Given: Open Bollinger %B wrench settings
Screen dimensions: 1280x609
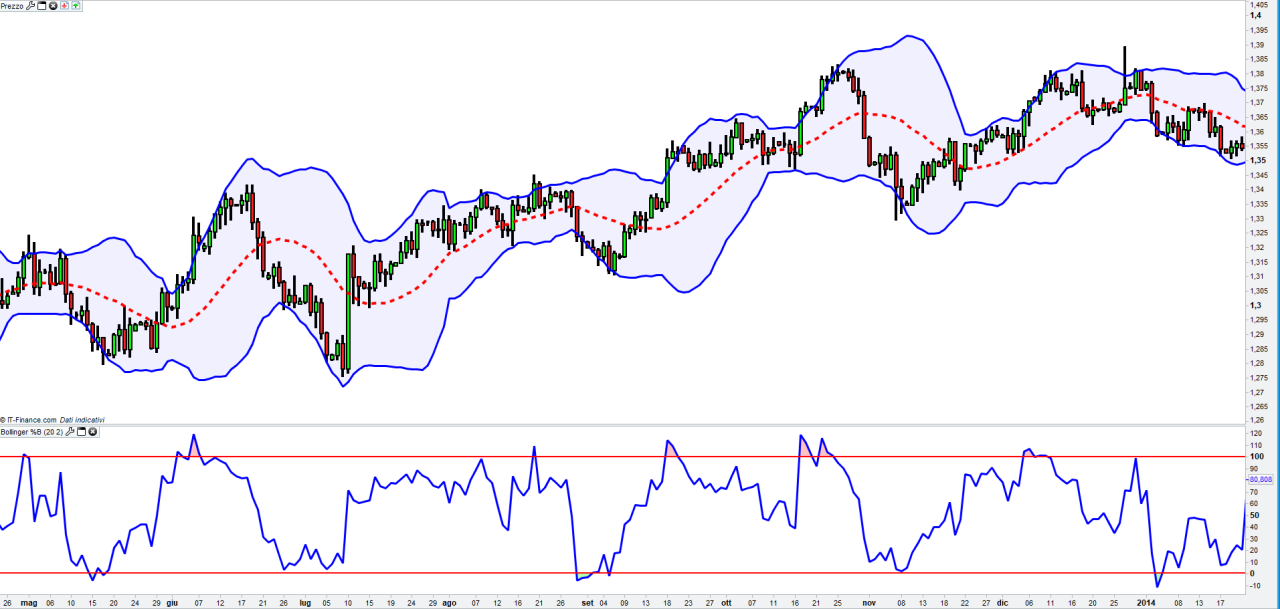Looking at the screenshot, I should click(x=70, y=432).
